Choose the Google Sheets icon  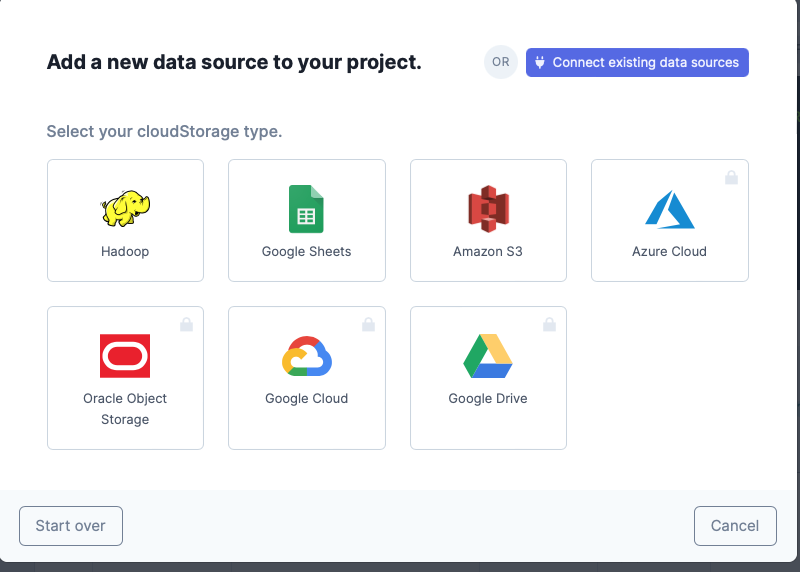(306, 209)
